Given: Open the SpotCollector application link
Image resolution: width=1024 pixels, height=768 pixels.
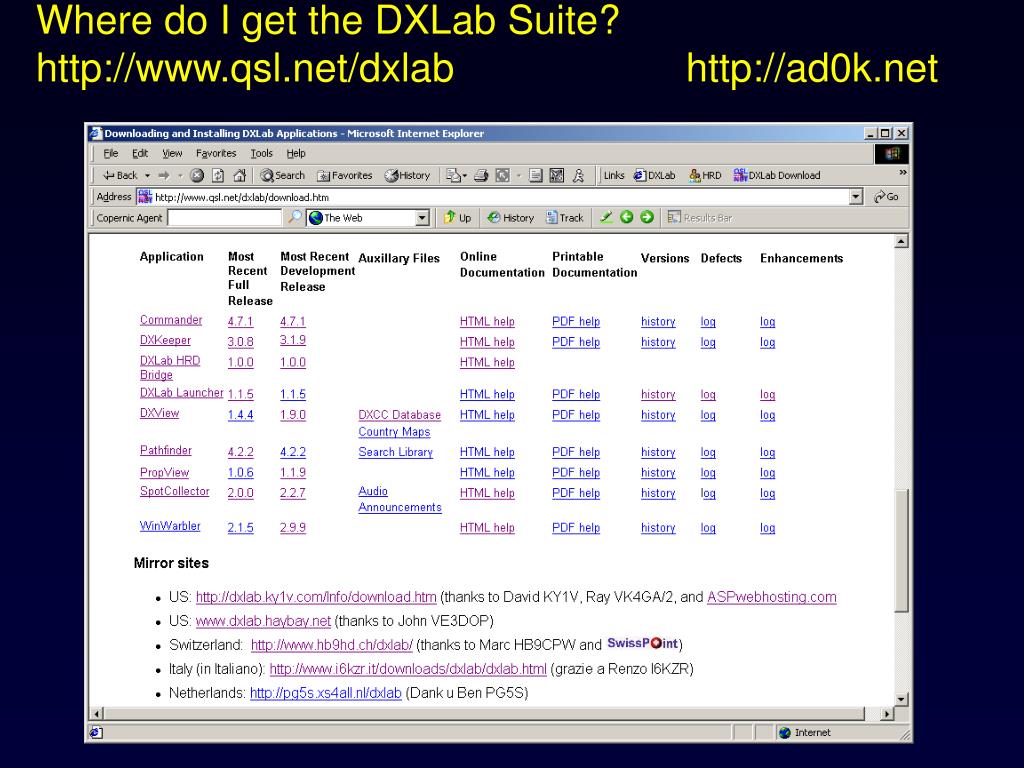Looking at the screenshot, I should [x=174, y=491].
